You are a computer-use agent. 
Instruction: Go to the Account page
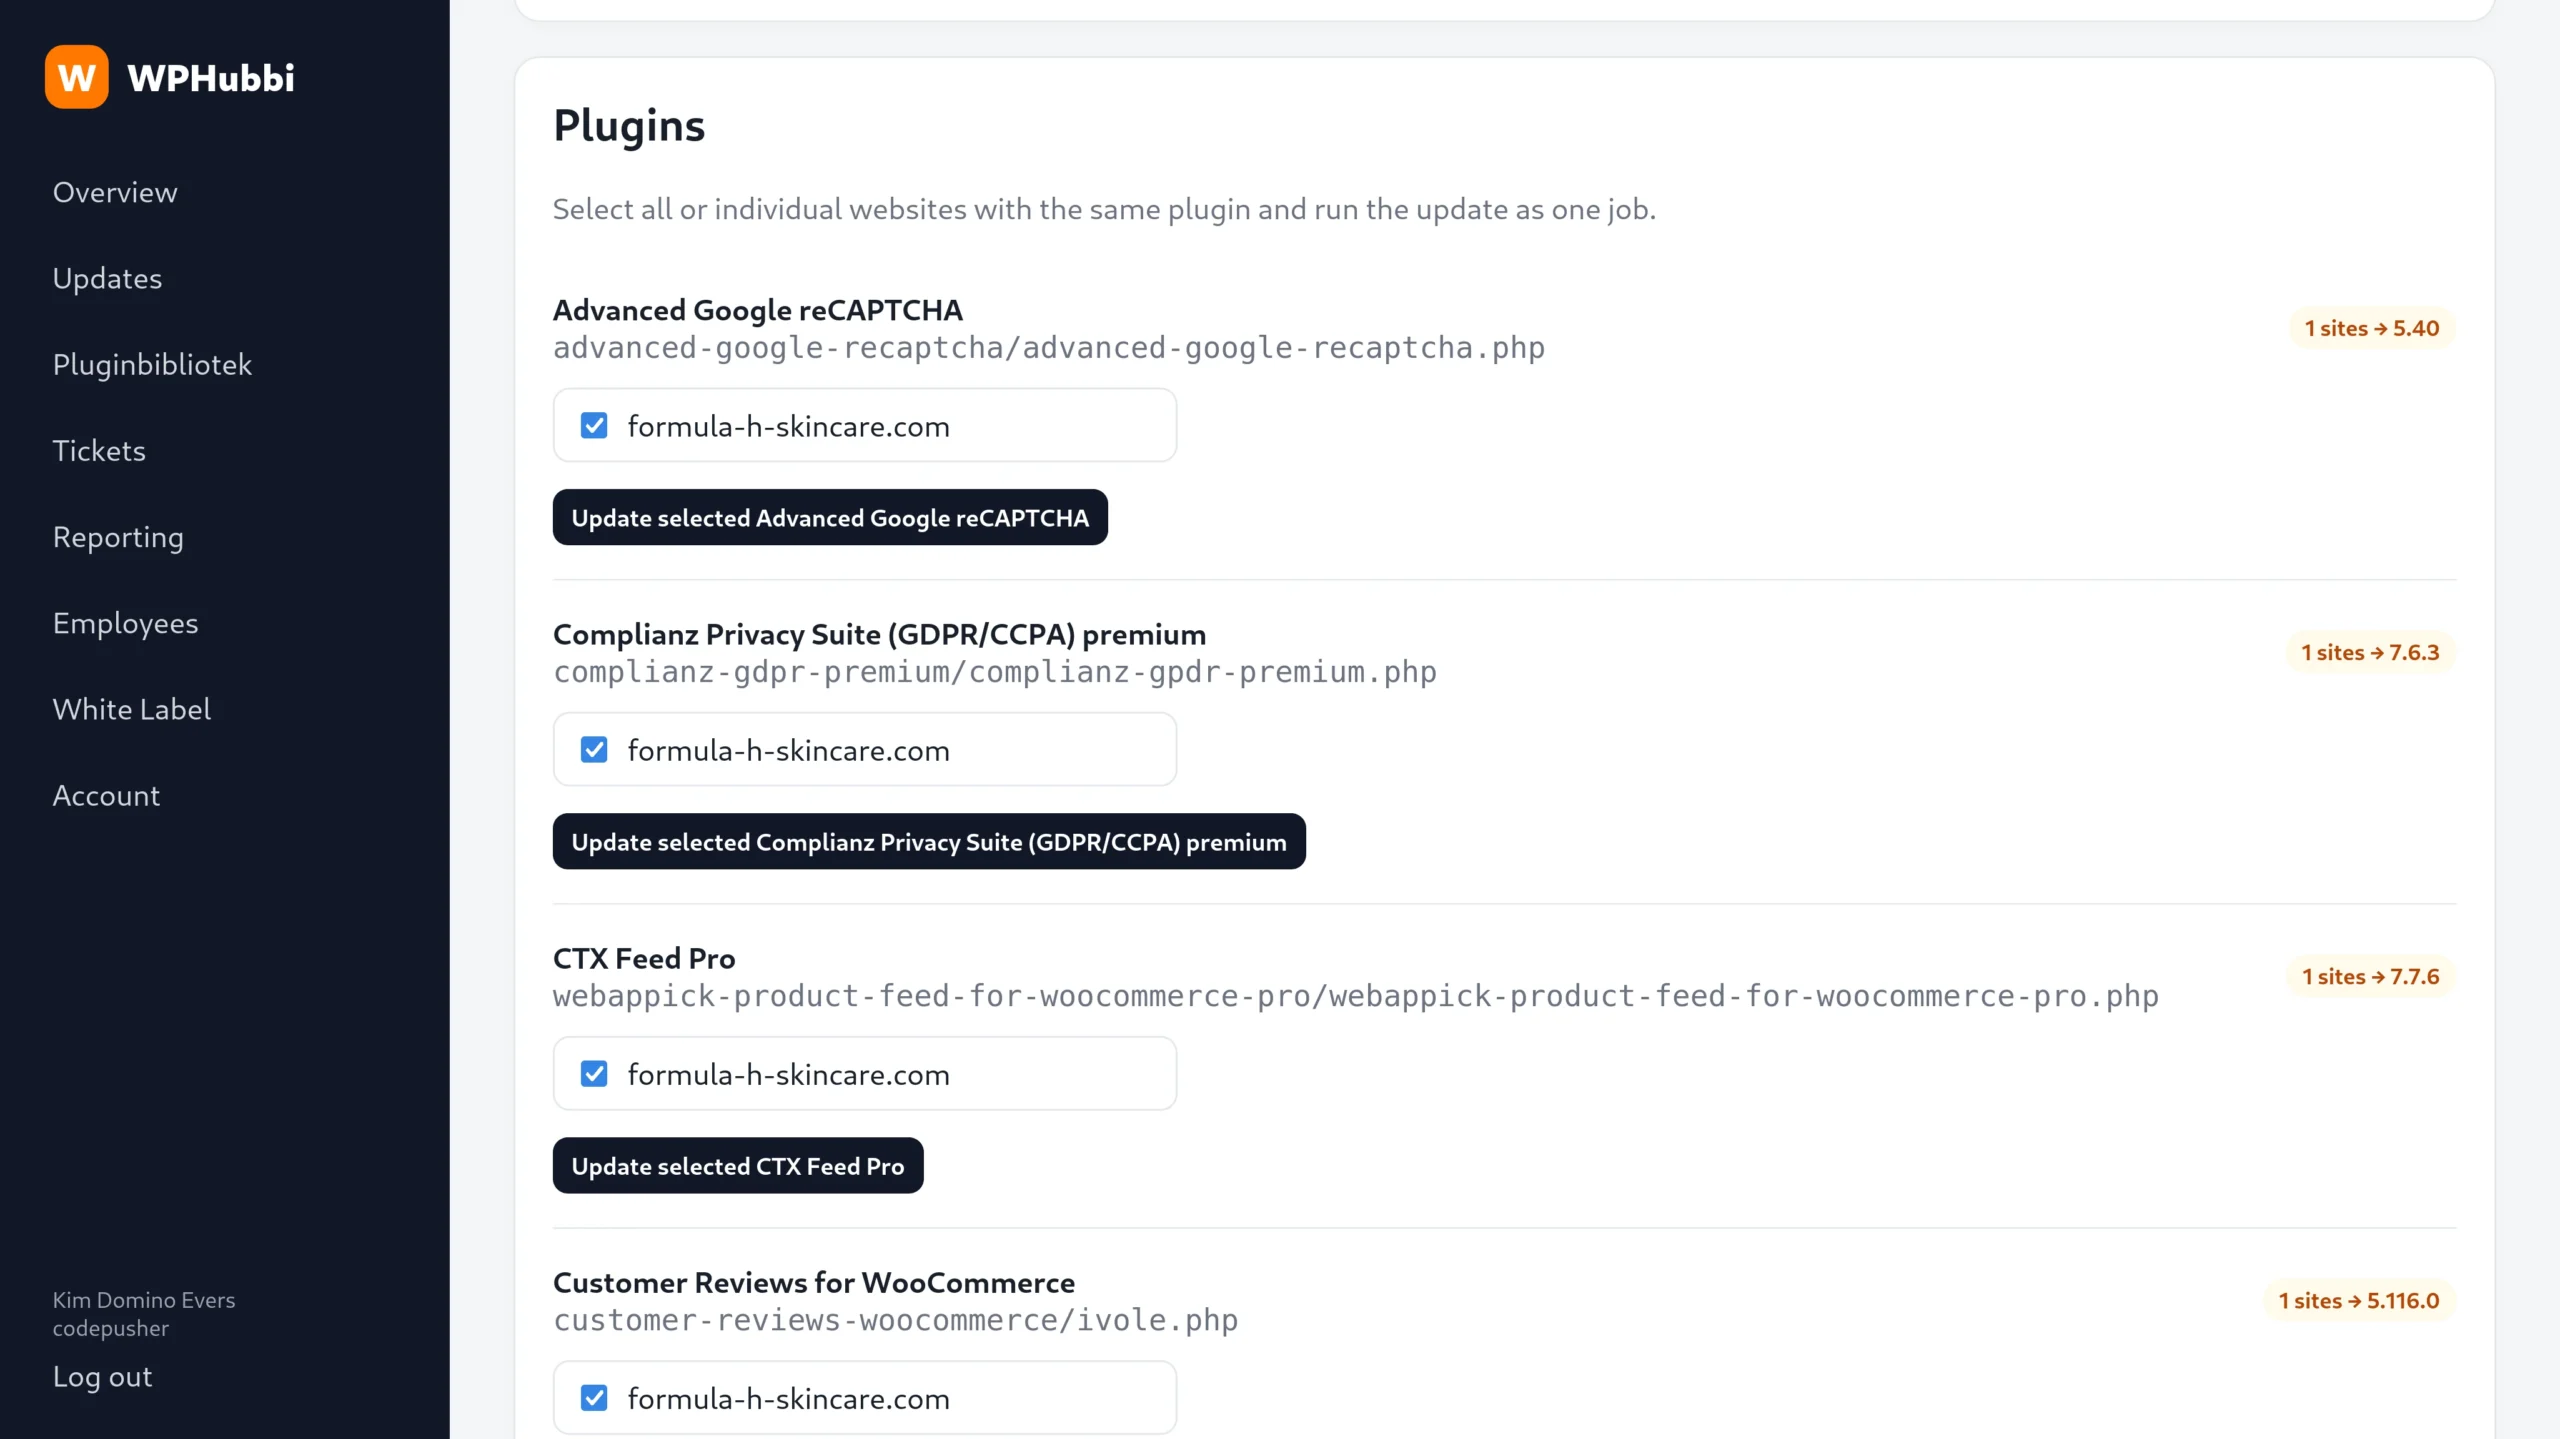106,795
